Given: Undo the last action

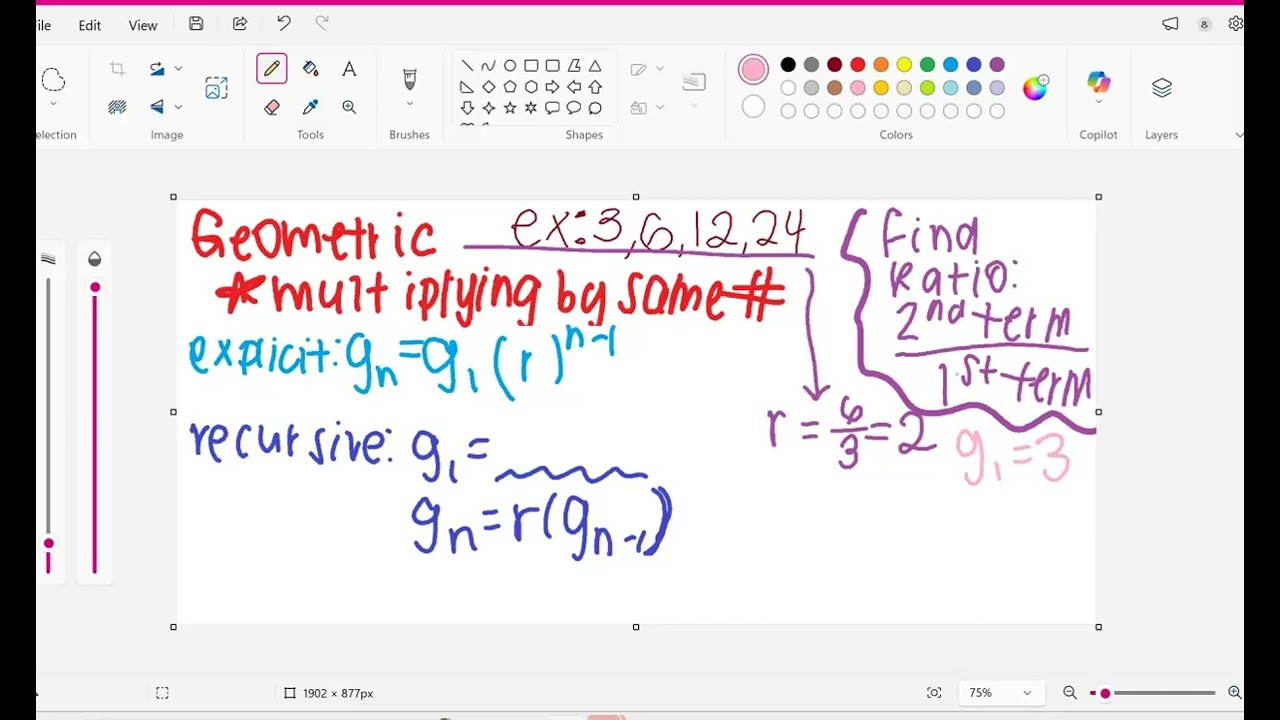Looking at the screenshot, I should click(x=284, y=24).
